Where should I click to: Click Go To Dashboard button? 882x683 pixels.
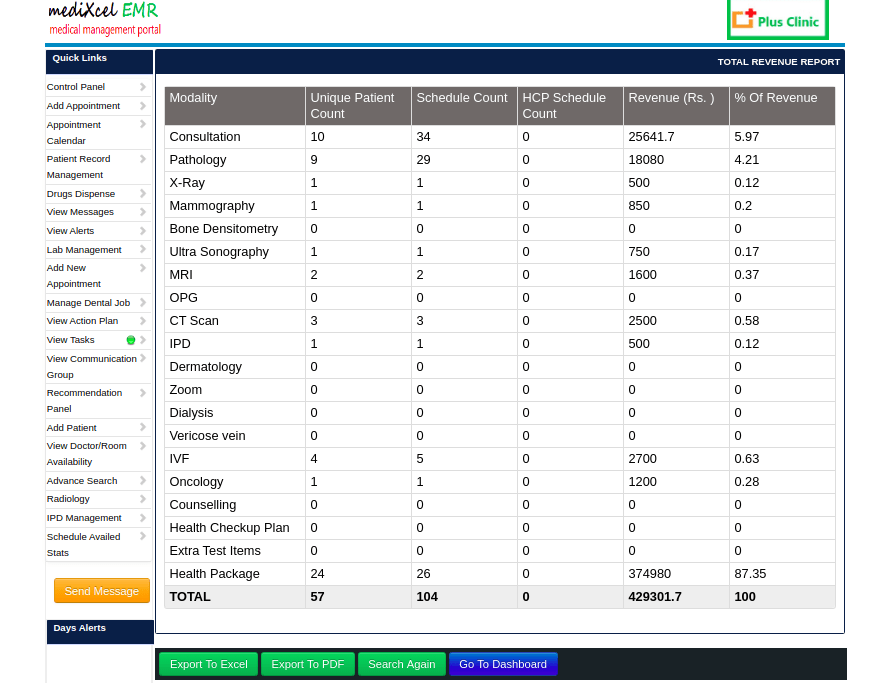[503, 664]
